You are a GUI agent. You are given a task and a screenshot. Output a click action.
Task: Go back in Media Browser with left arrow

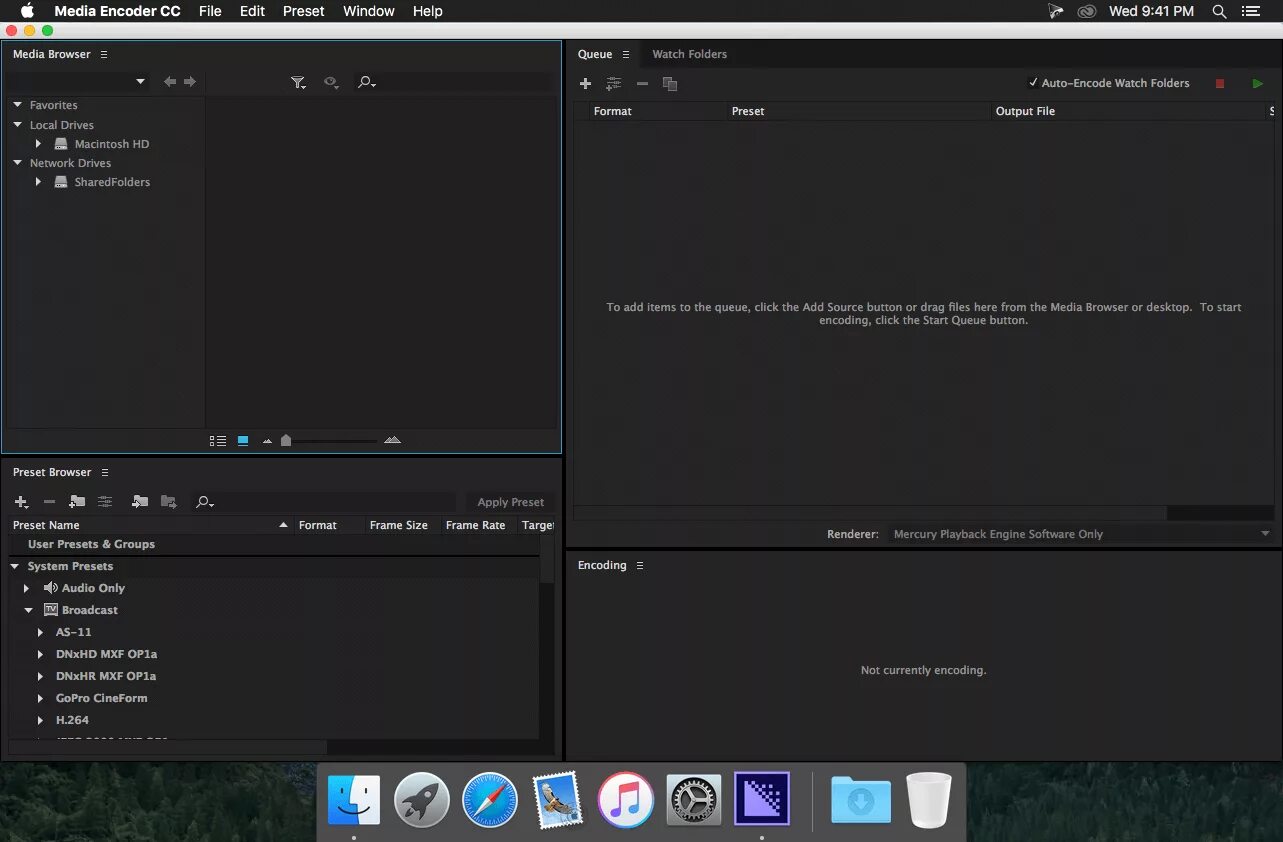point(170,82)
